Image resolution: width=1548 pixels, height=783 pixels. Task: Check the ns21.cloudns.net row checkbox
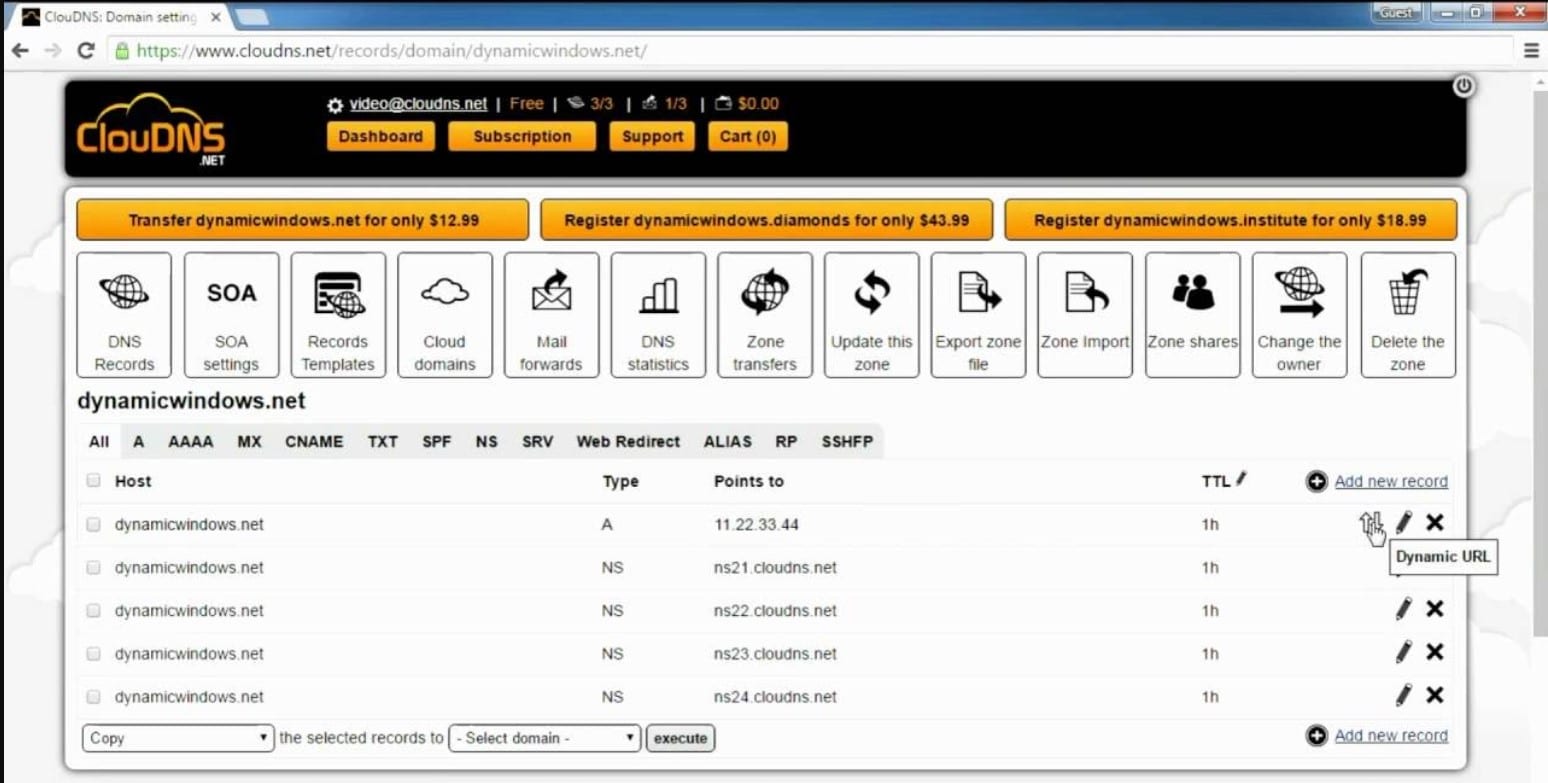coord(94,567)
